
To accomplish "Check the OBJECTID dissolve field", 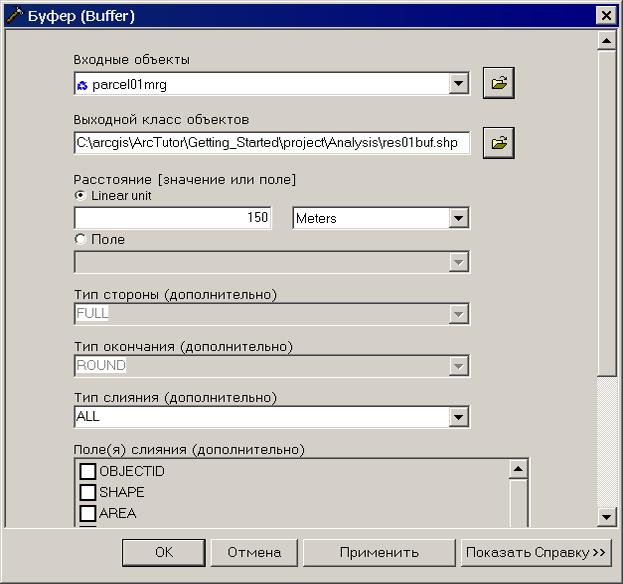I will click(x=87, y=471).
